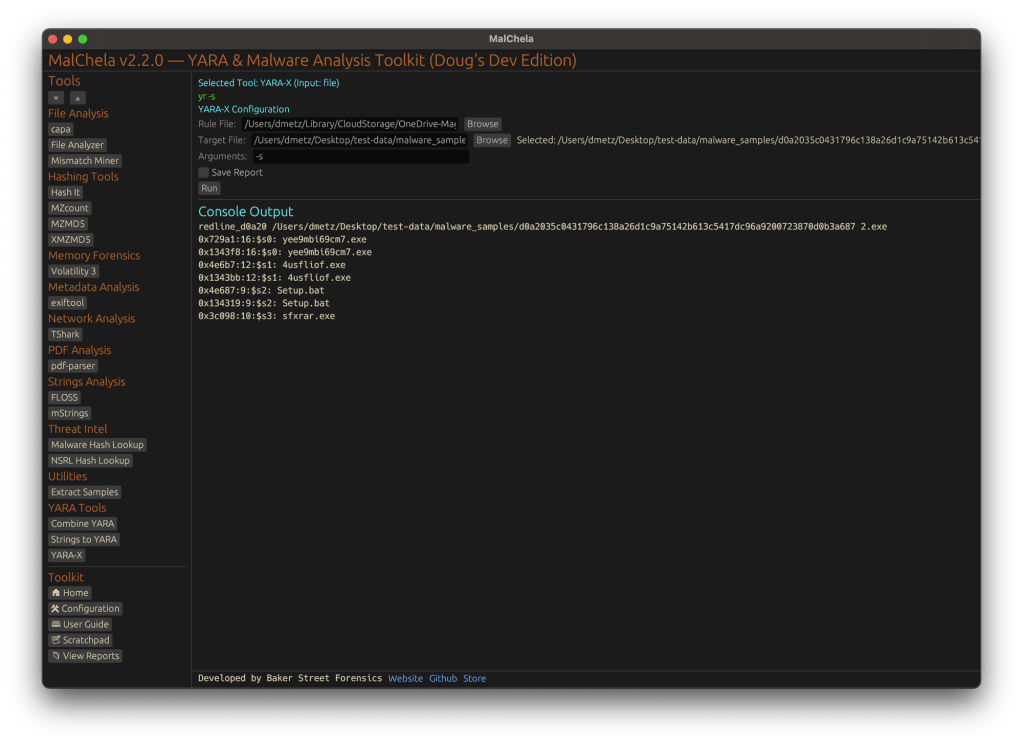The image size is (1023, 744).
Task: Collapse tools with the down-arrow button
Action: pyautogui.click(x=56, y=98)
